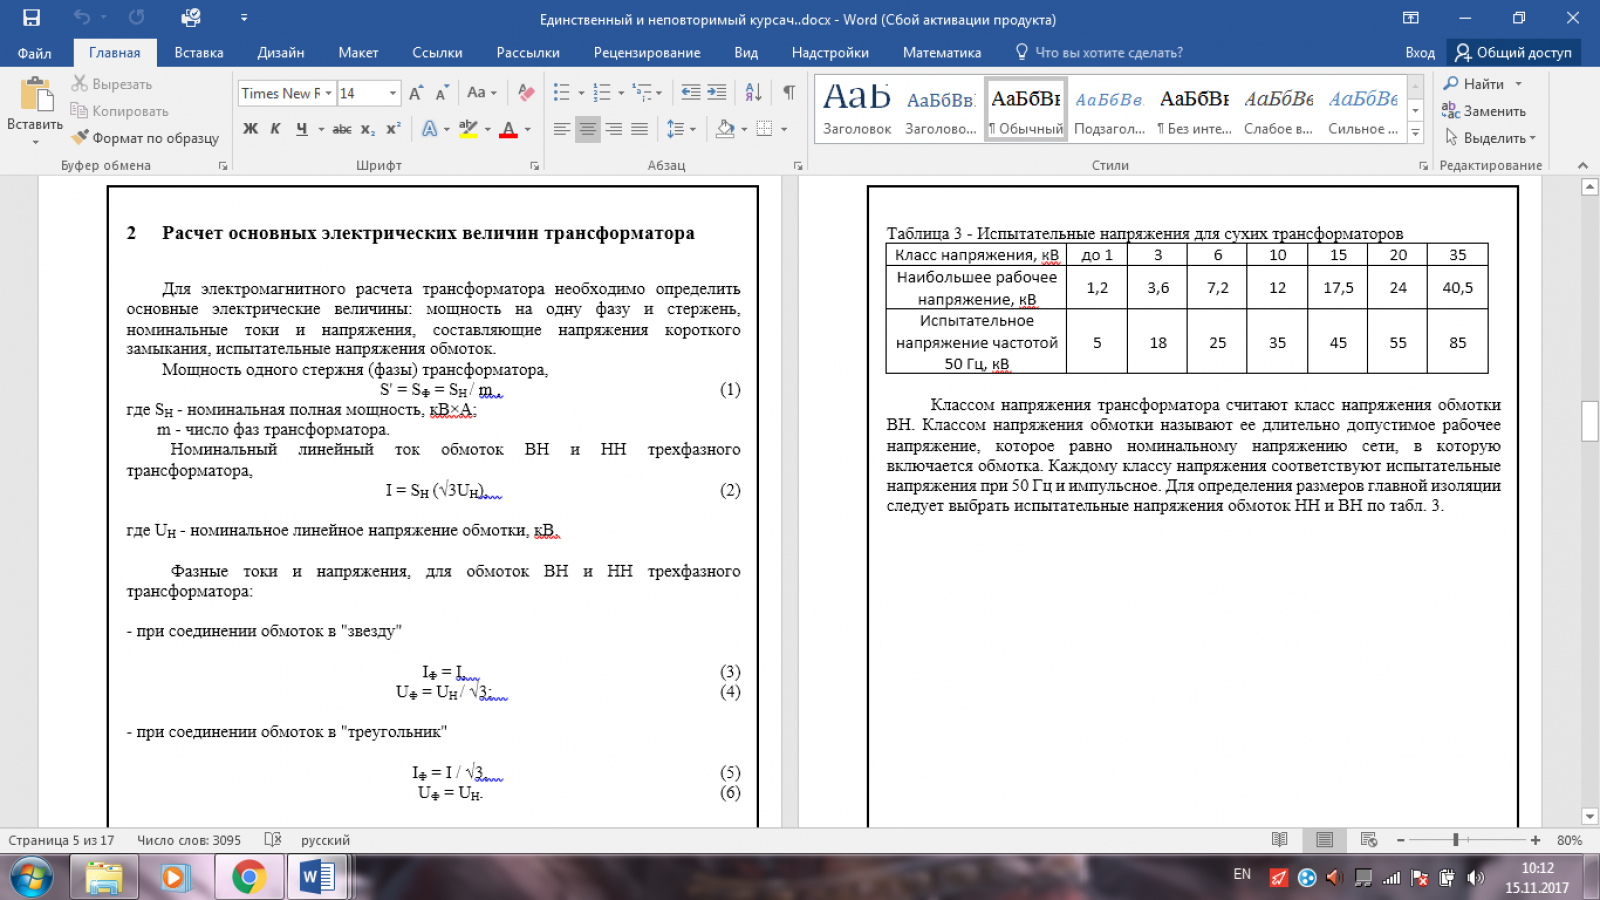Switch to Рецензирование ribbon tab
Viewport: 1600px width, 900px height.
(x=647, y=53)
